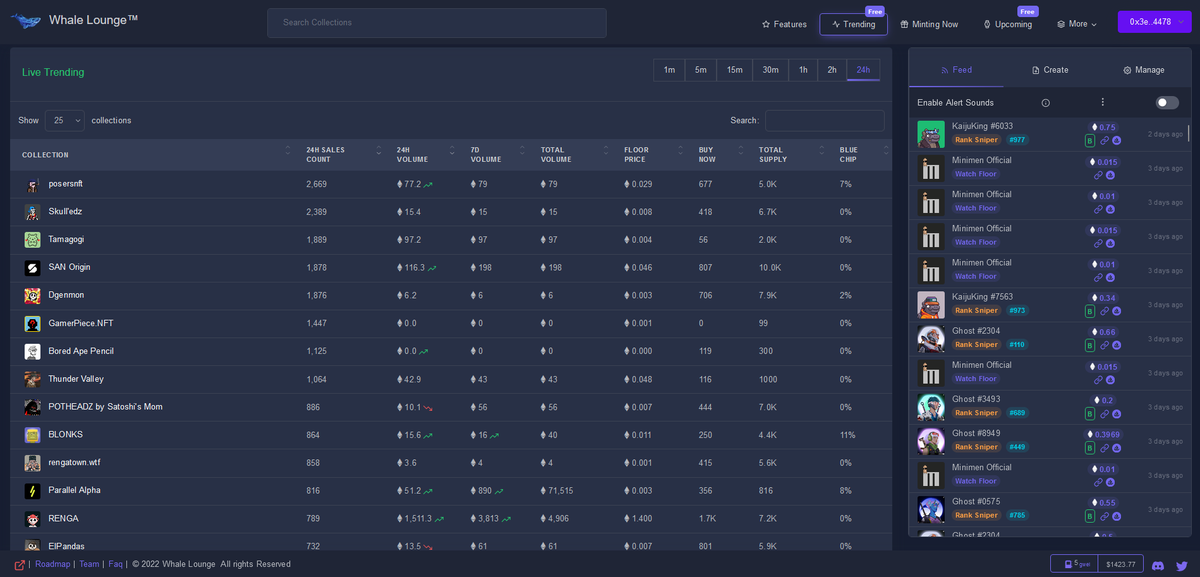Screen dimensions: 1200x577
Task: Sort by Blue Chip column
Action: tap(862, 155)
